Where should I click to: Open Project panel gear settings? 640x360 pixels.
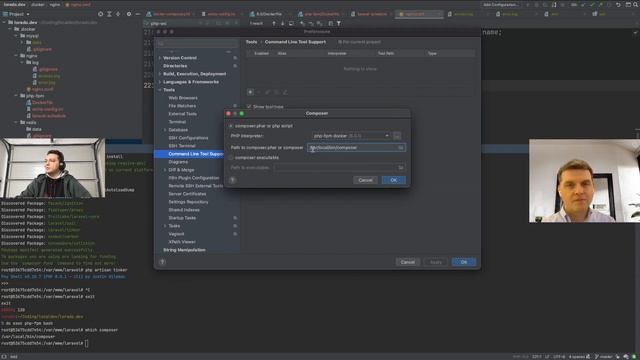tap(129, 14)
